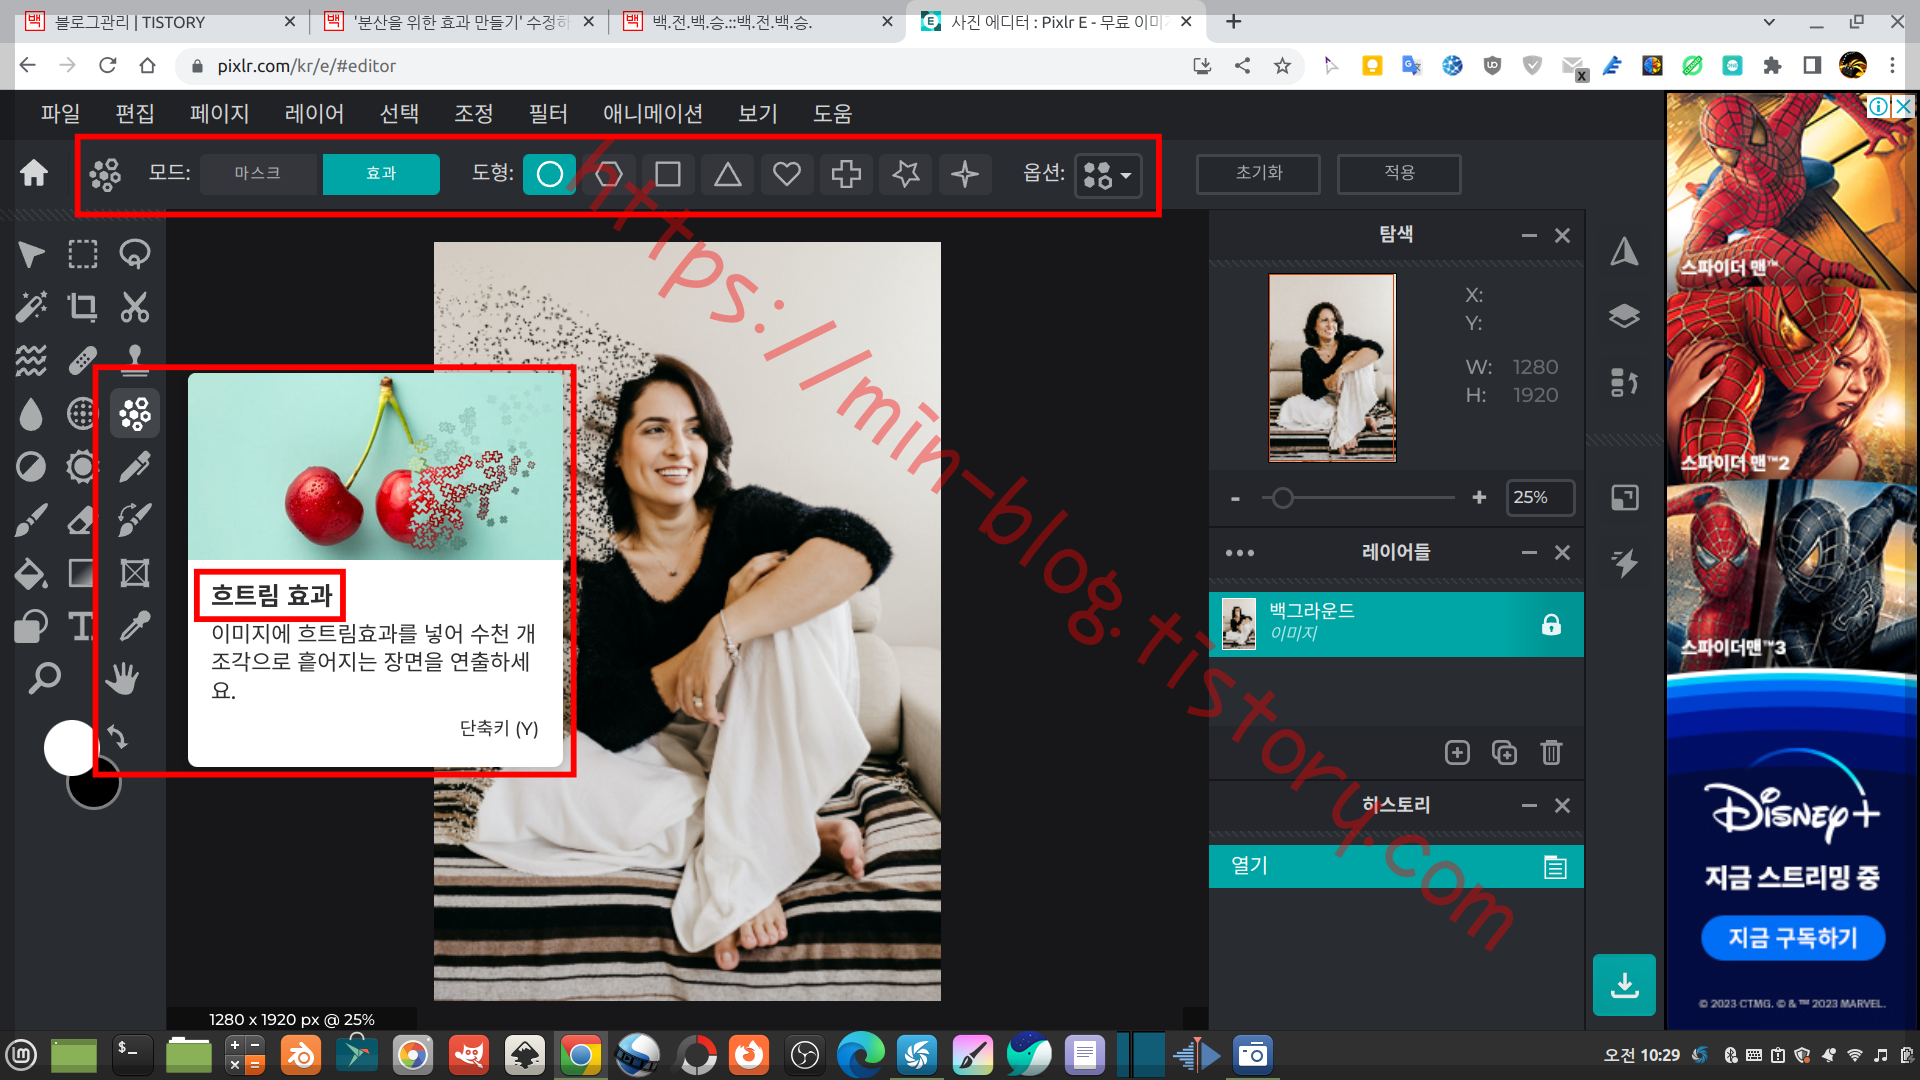Switch mode to 마스크
The image size is (1920, 1080).
[x=258, y=174]
